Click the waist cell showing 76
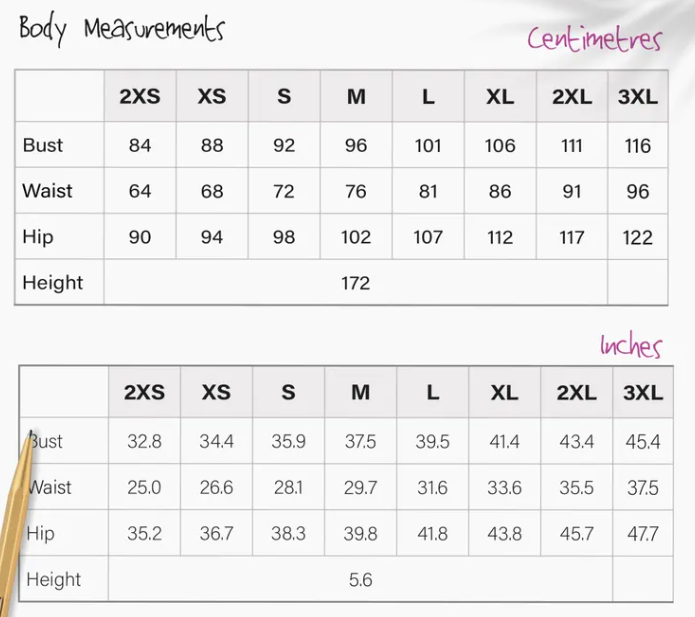Viewport: 695px width, 617px height. coord(356,192)
